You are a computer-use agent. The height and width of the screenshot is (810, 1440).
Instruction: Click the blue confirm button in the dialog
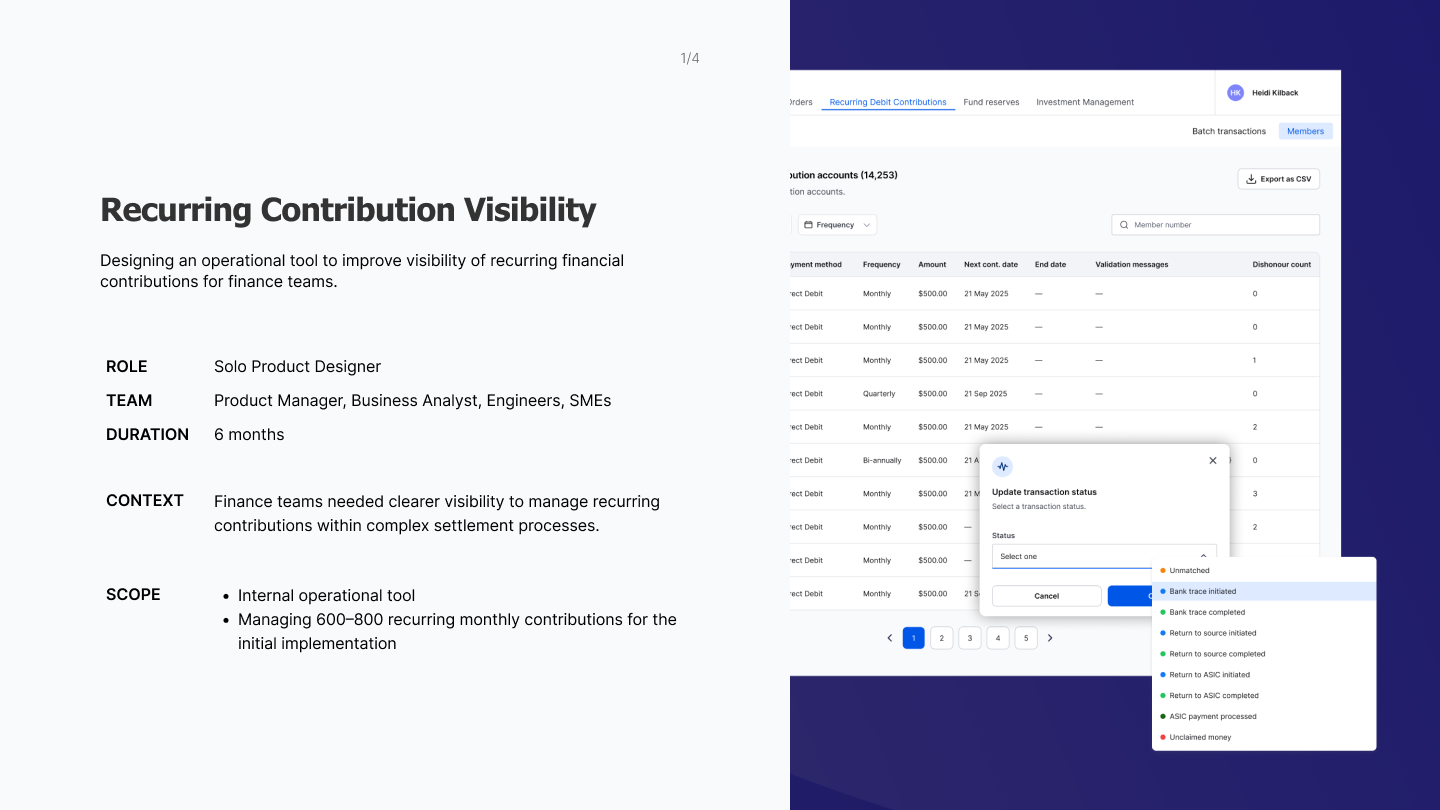point(1130,596)
